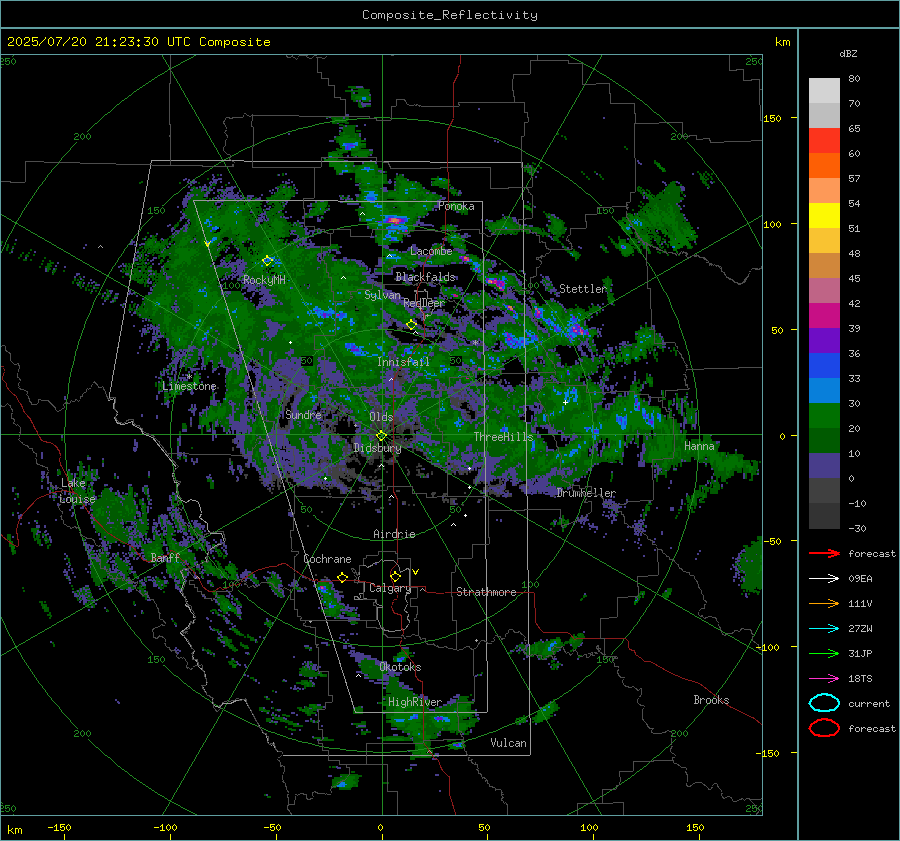900x841 pixels.
Task: Click the cyan 27ZW arrow in the legend
Action: 824,629
